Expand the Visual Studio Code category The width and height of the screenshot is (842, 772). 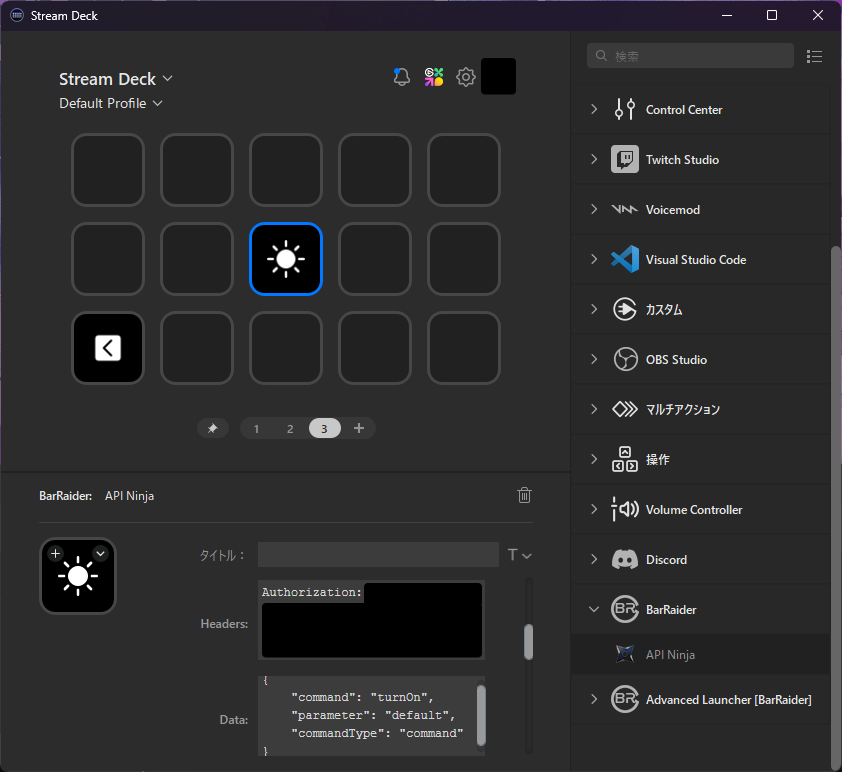[594, 259]
